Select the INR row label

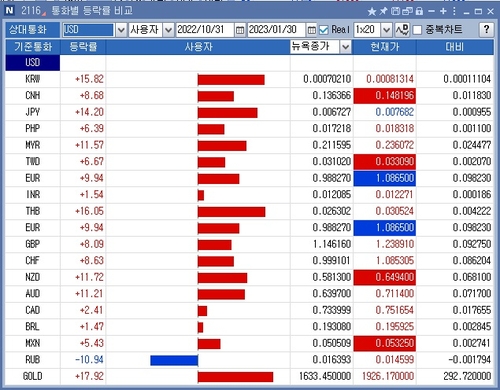(33, 195)
